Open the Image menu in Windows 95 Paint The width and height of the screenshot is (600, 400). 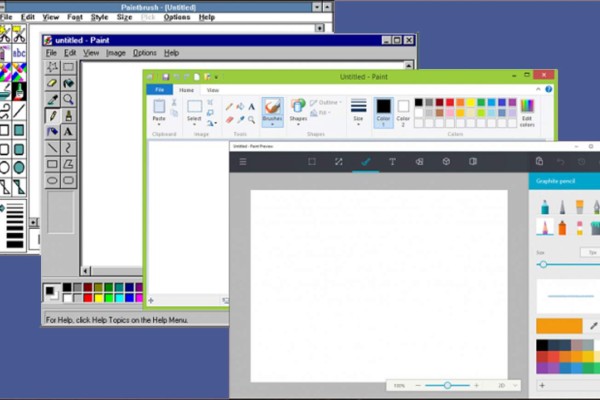pos(116,53)
